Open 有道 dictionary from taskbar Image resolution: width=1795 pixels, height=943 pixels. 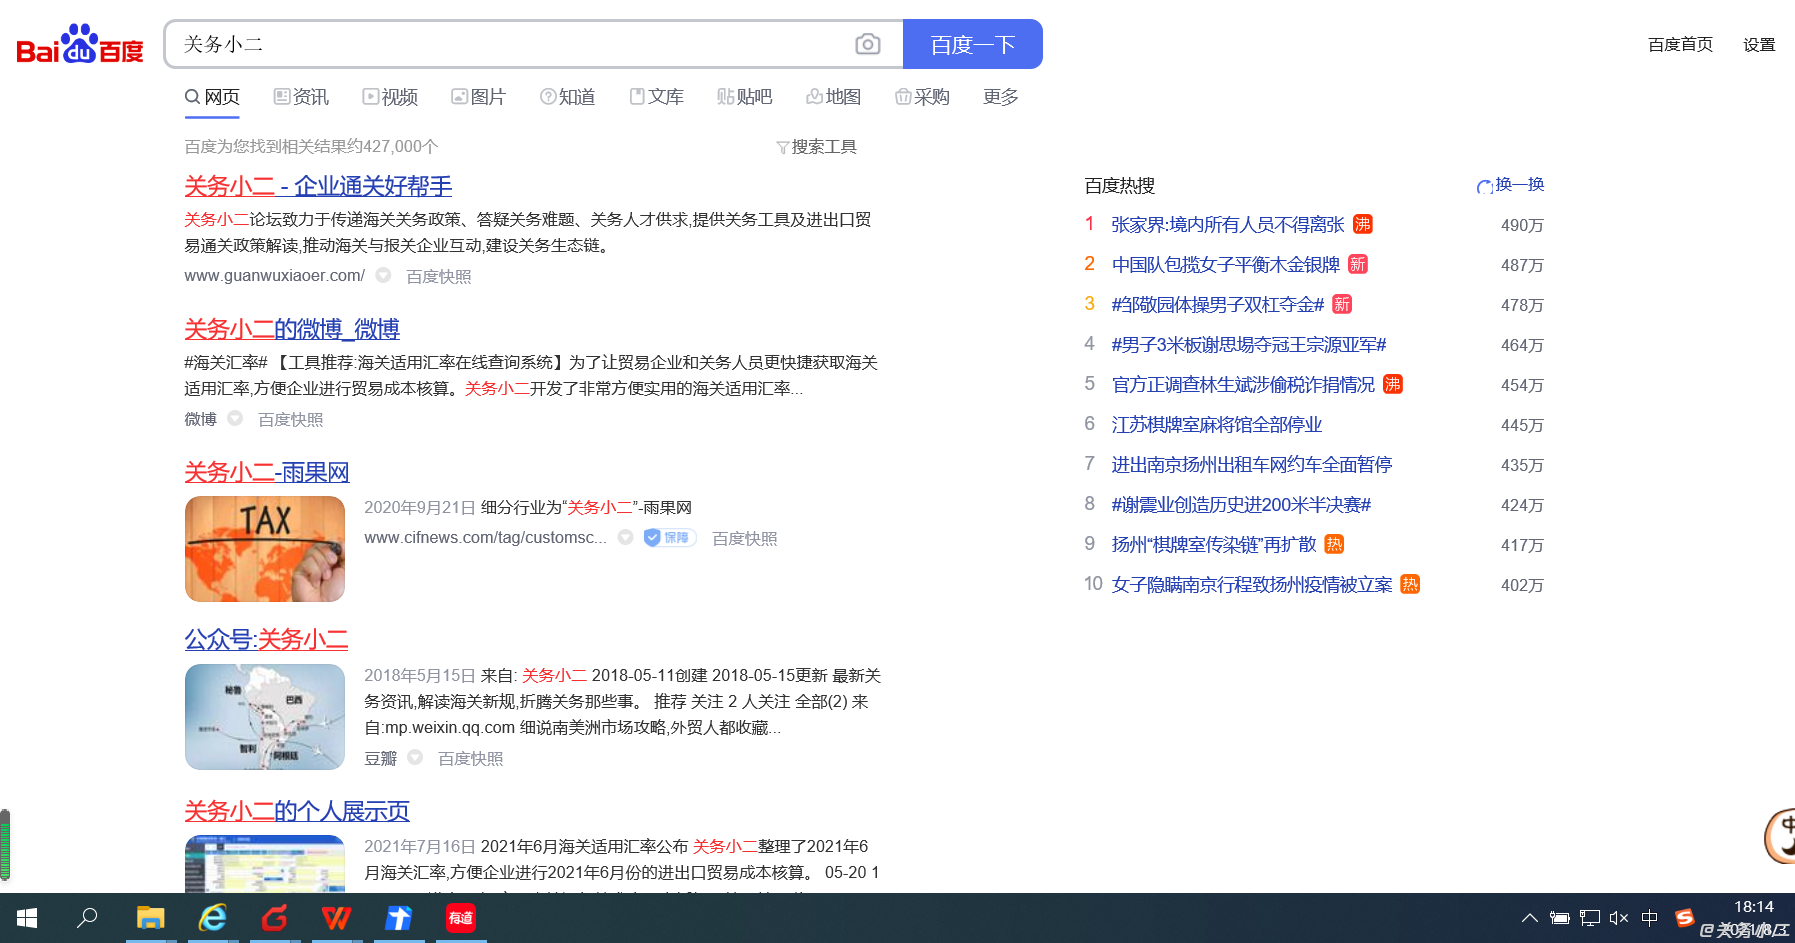tap(461, 918)
